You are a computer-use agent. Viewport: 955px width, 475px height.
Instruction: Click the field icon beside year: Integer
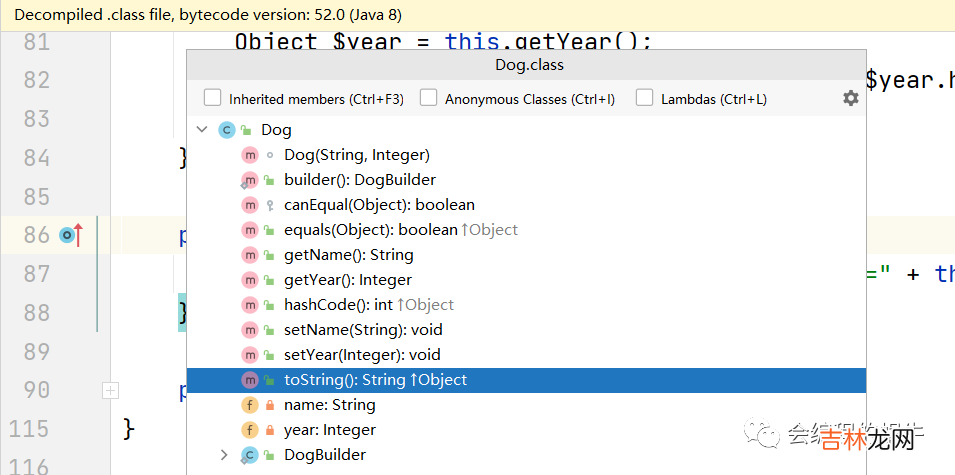tap(250, 430)
